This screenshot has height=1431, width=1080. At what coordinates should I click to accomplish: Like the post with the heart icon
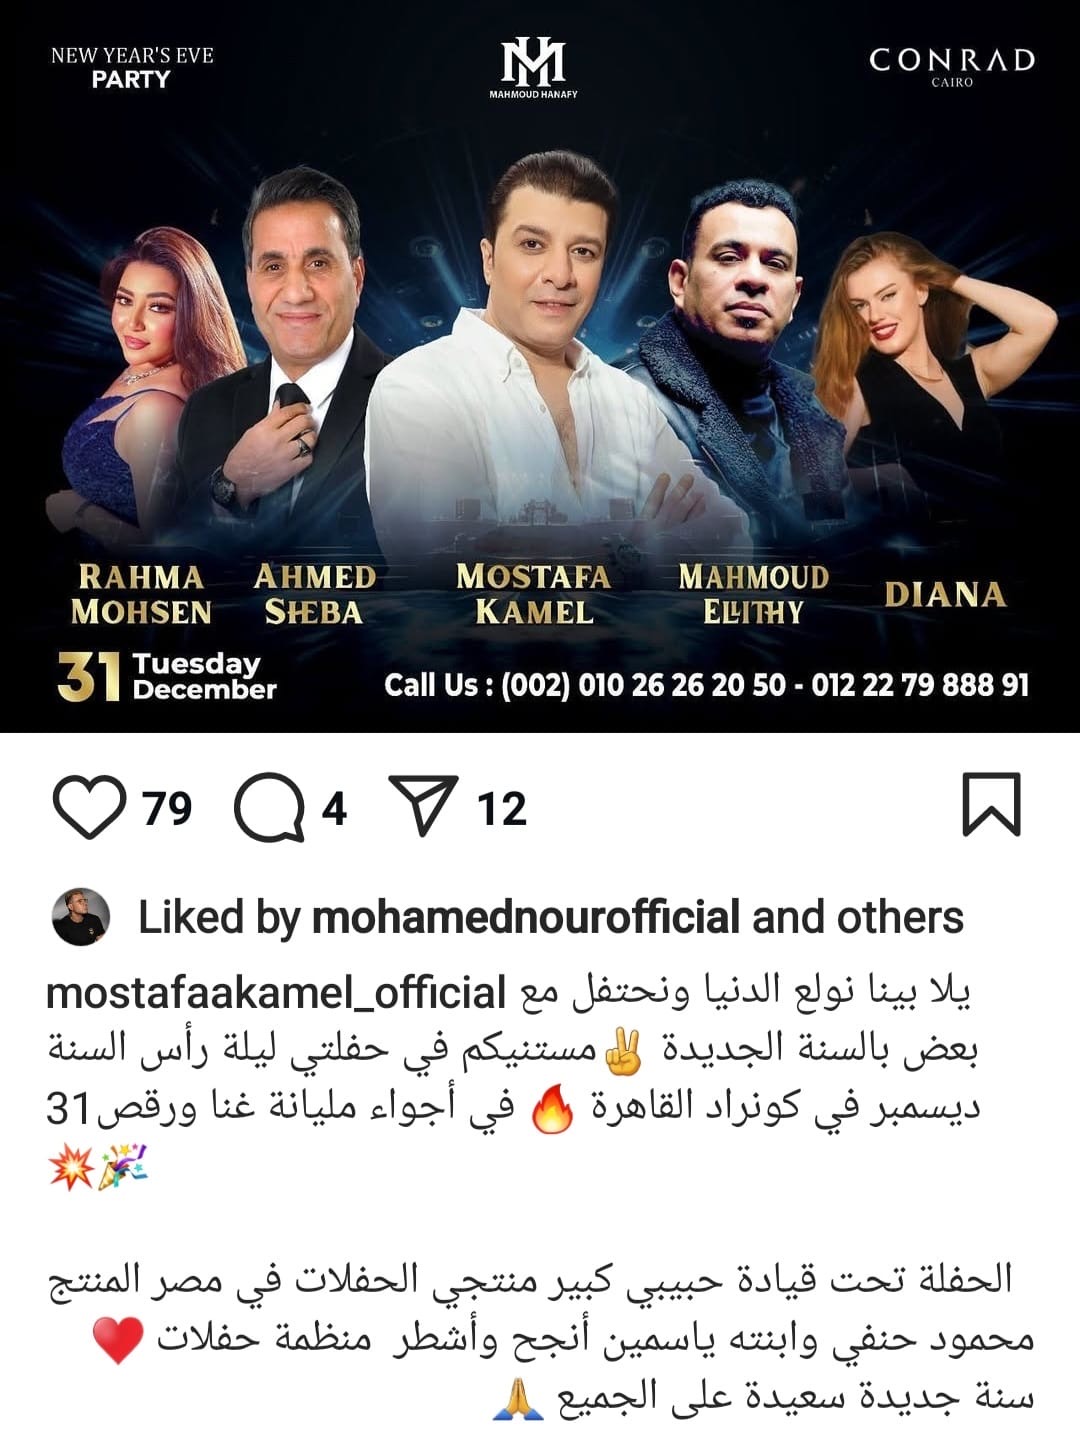pyautogui.click(x=89, y=806)
